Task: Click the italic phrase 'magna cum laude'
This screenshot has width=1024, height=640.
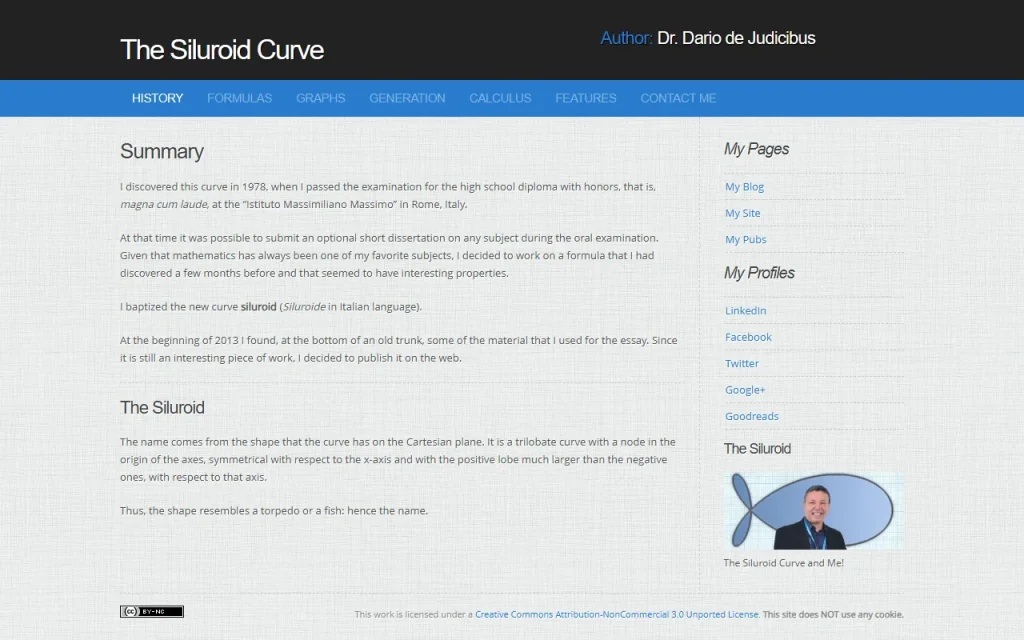Action: [164, 204]
